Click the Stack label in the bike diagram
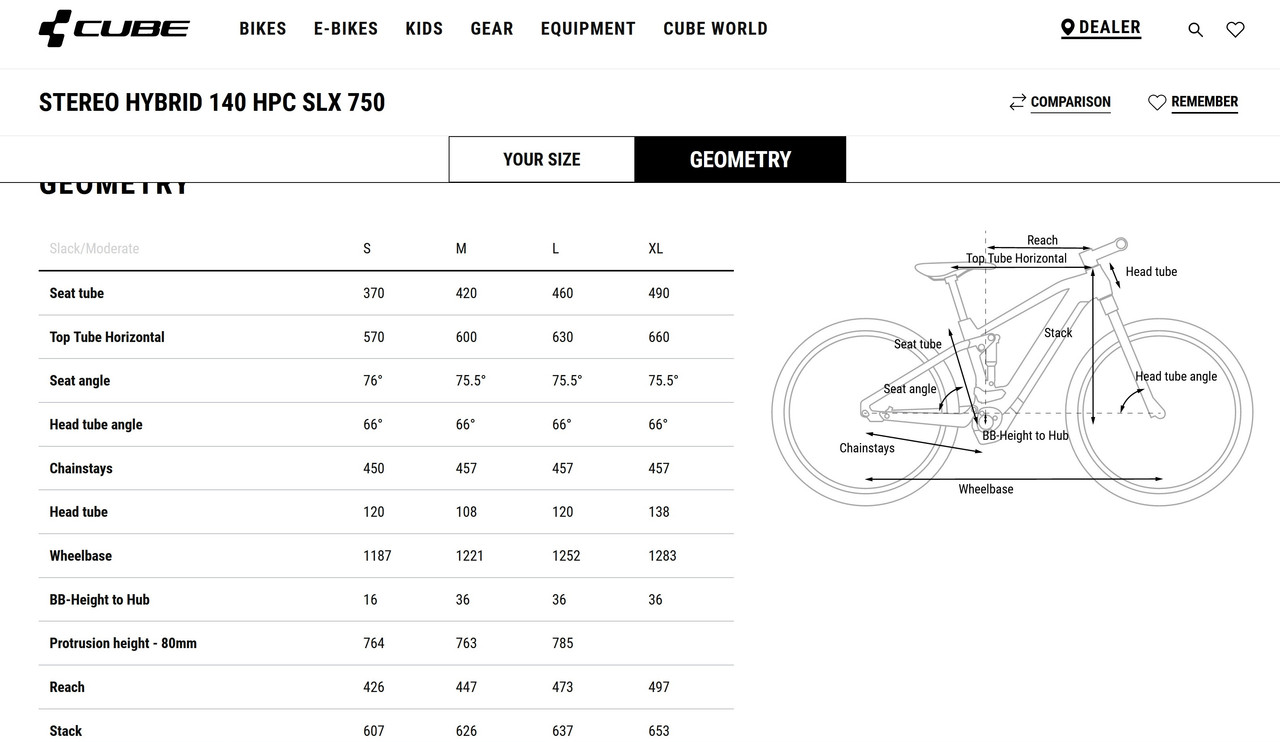 1058,333
